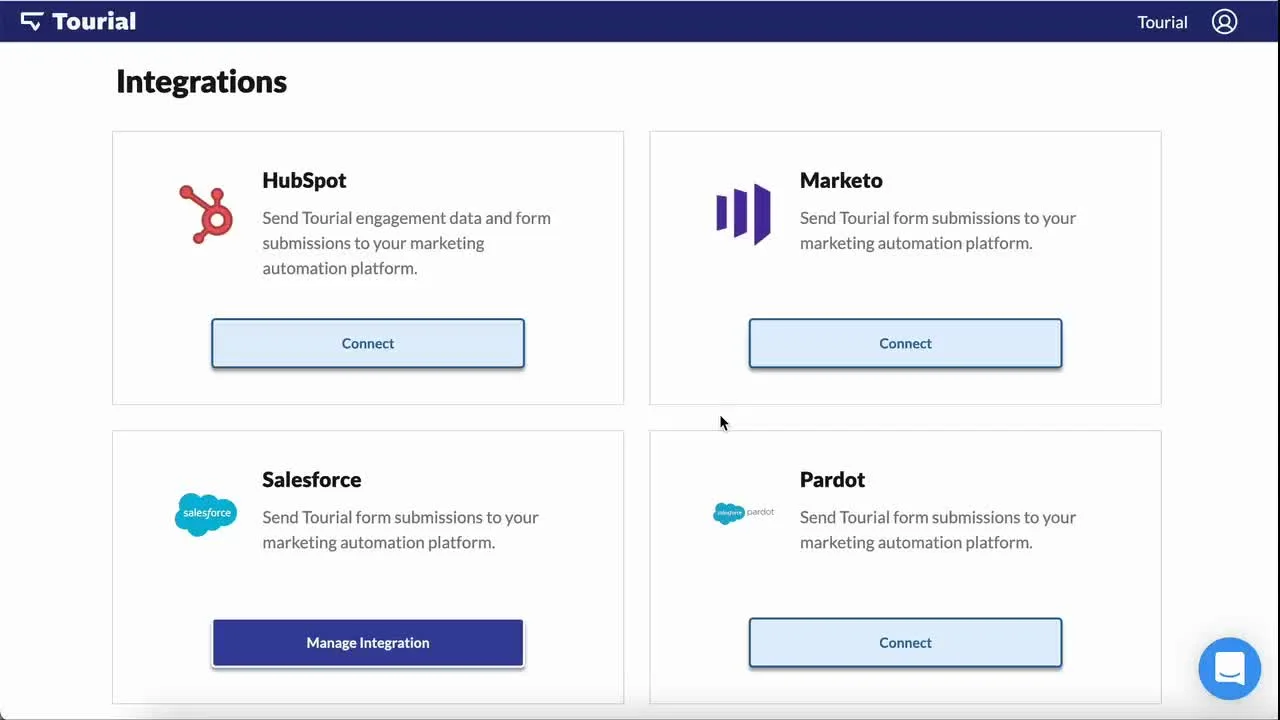Screen dimensions: 1280x720
Task: Connect the Pardot integration
Action: (x=905, y=643)
